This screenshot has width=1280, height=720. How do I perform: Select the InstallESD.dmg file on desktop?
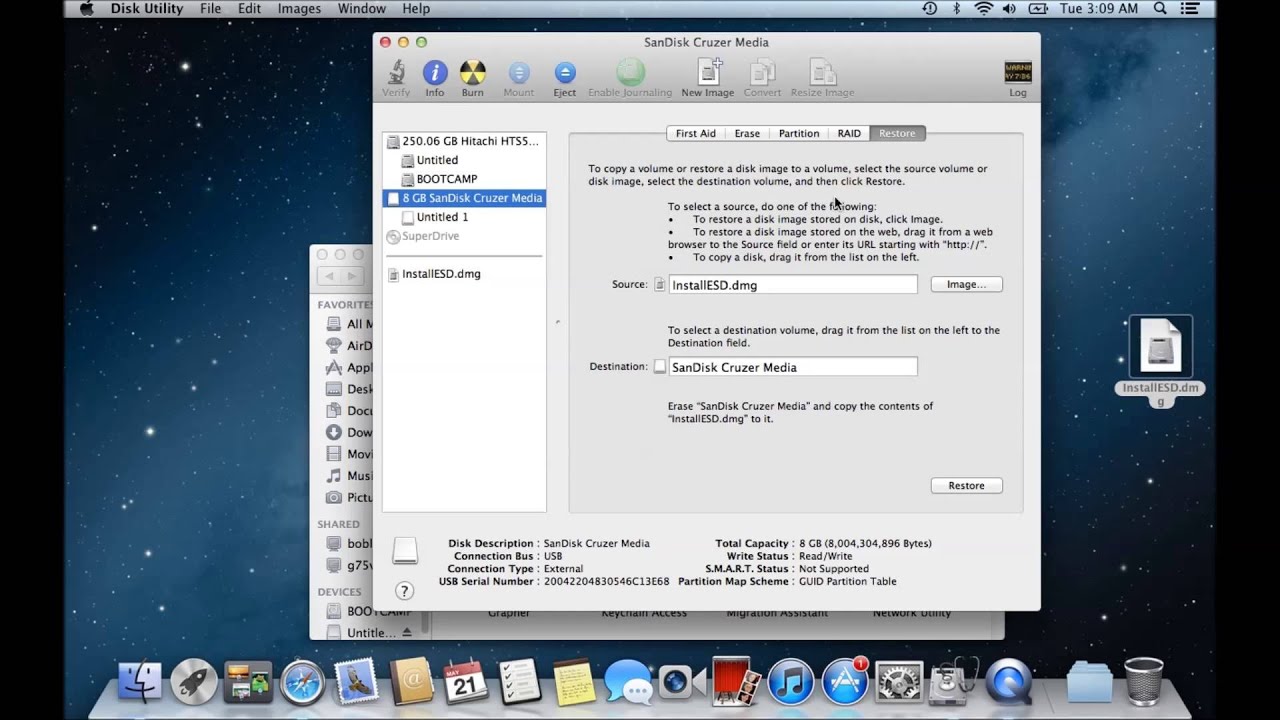pos(1160,361)
